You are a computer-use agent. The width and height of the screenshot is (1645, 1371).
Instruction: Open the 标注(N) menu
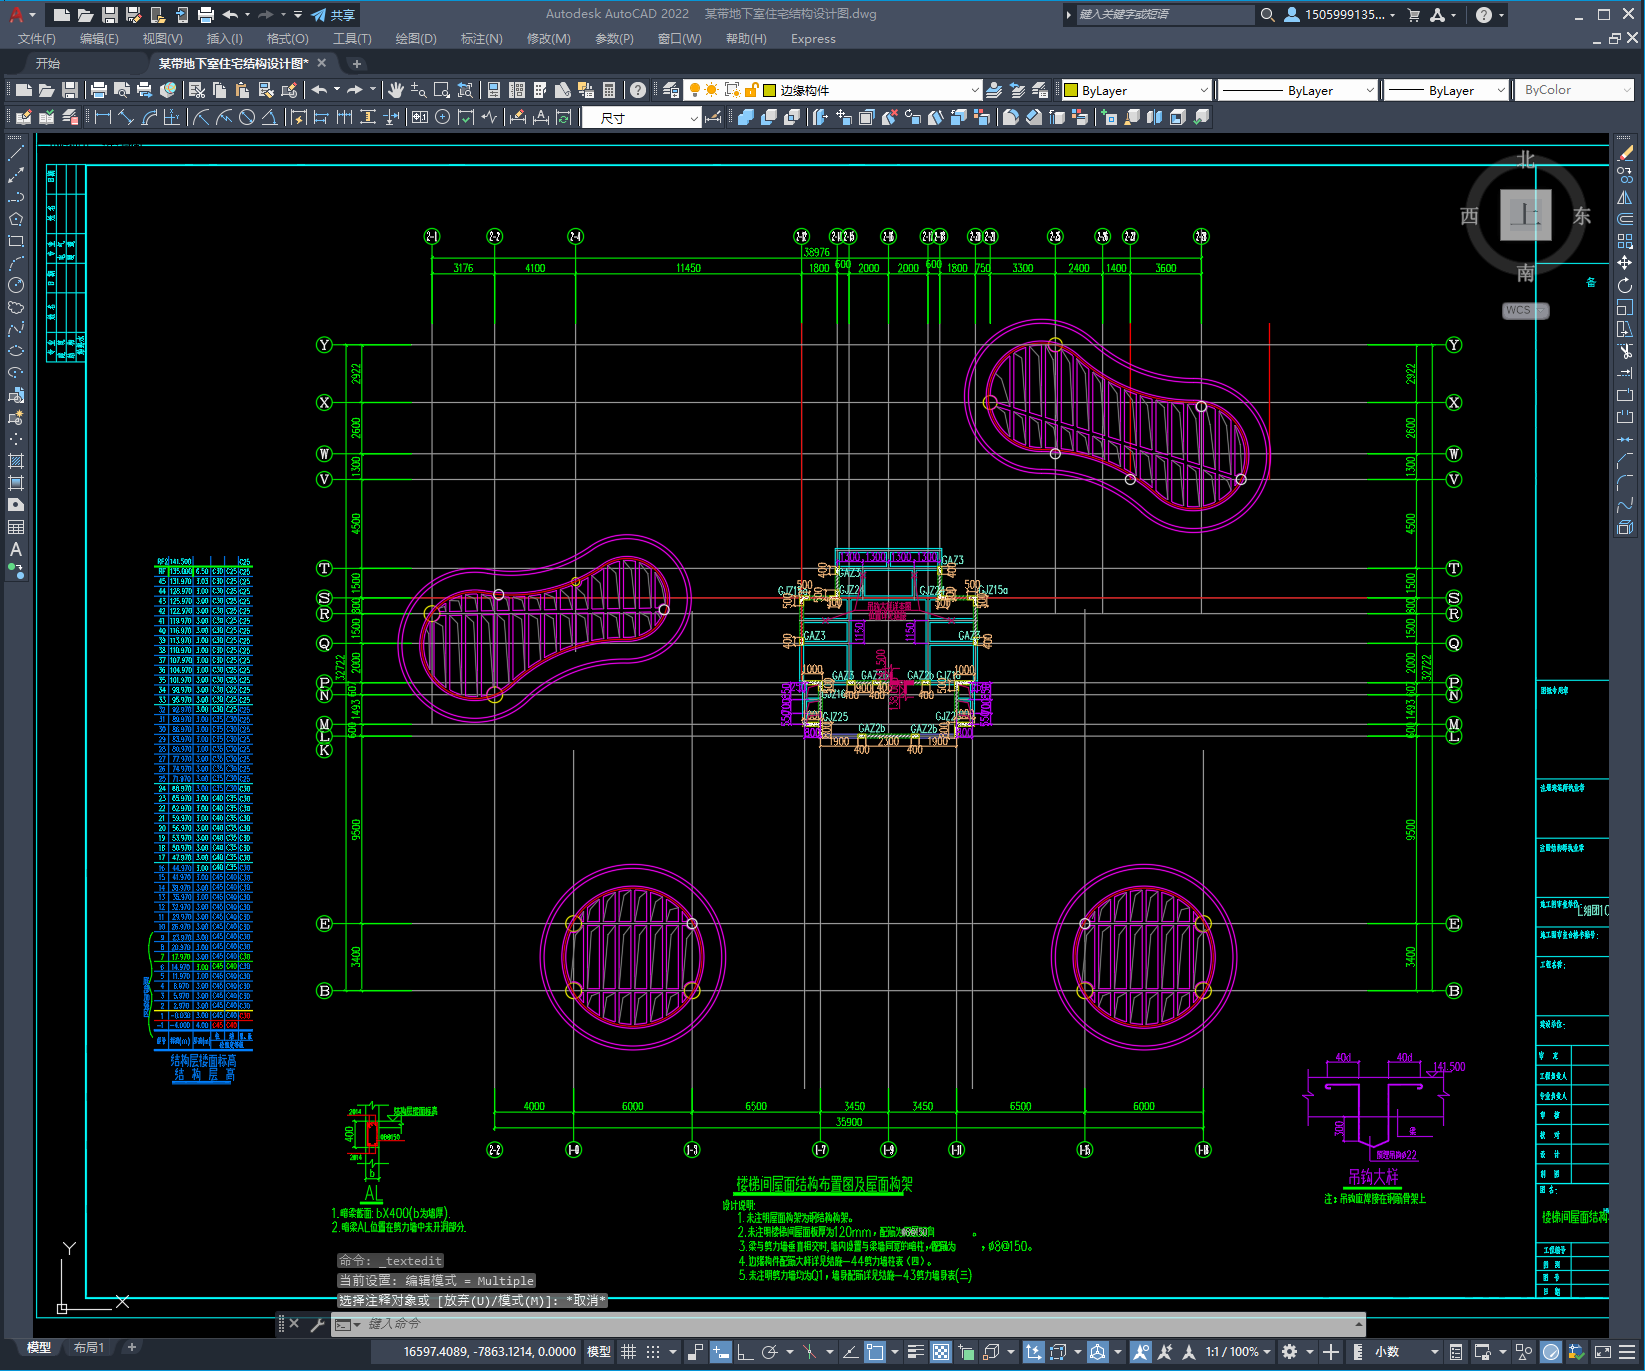coord(481,39)
